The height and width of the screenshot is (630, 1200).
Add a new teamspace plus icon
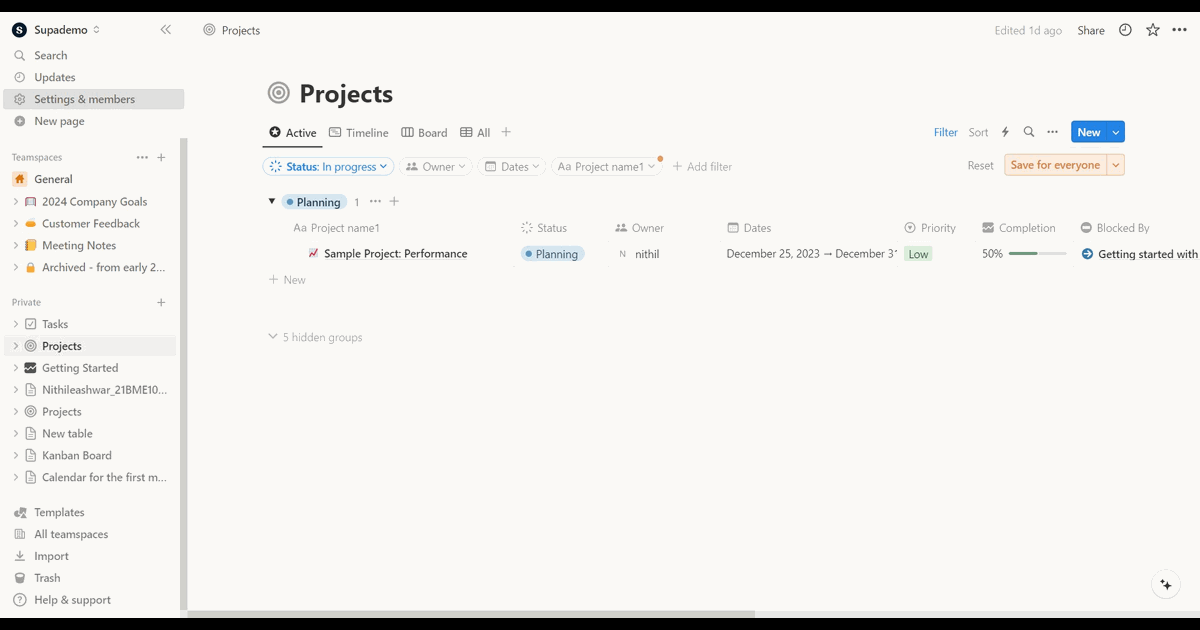162,157
